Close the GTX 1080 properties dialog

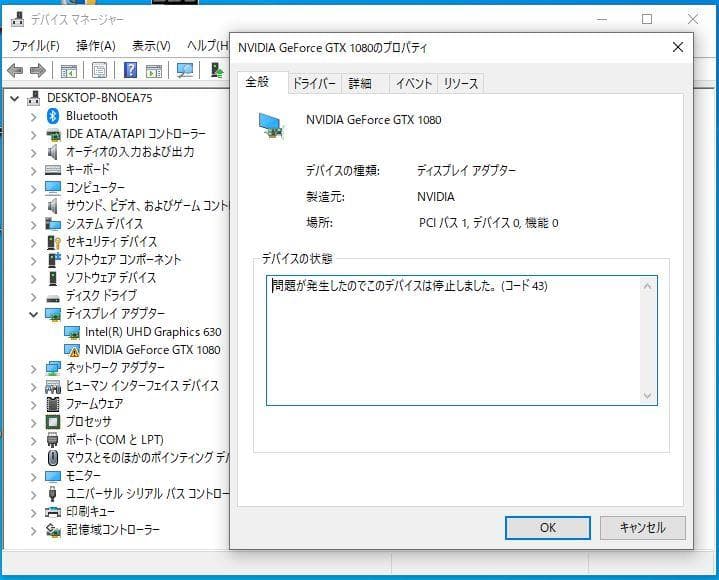pyautogui.click(x=677, y=47)
